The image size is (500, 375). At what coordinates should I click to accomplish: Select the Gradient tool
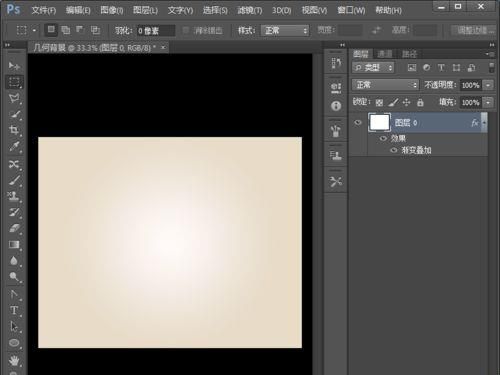(14, 245)
